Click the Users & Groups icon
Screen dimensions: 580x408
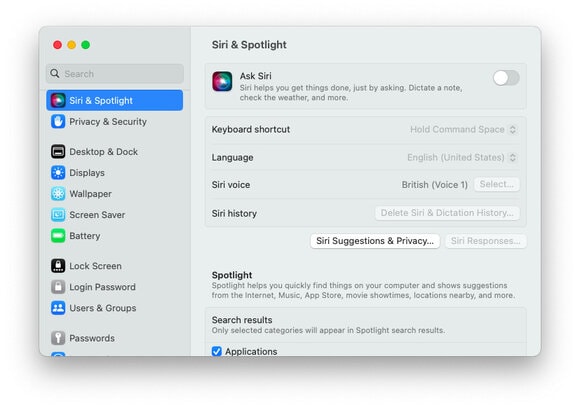58,308
